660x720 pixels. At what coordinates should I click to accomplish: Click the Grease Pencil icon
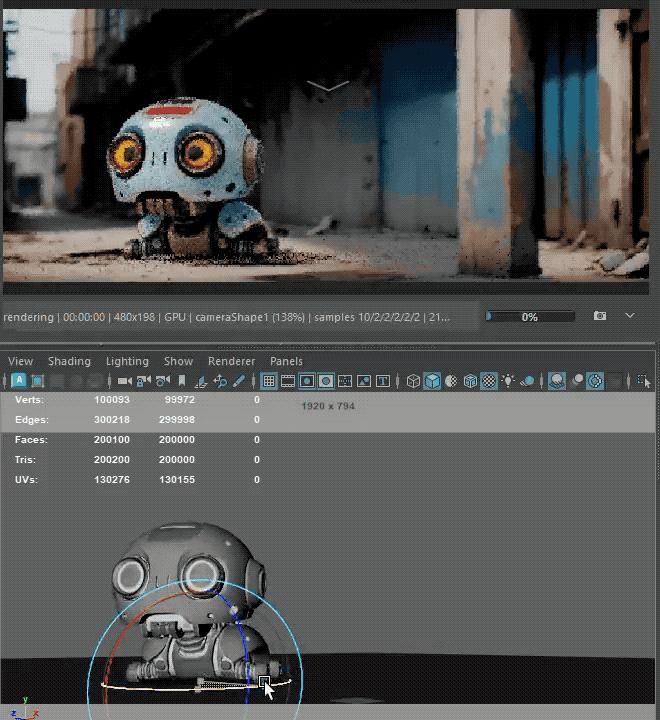(240, 381)
